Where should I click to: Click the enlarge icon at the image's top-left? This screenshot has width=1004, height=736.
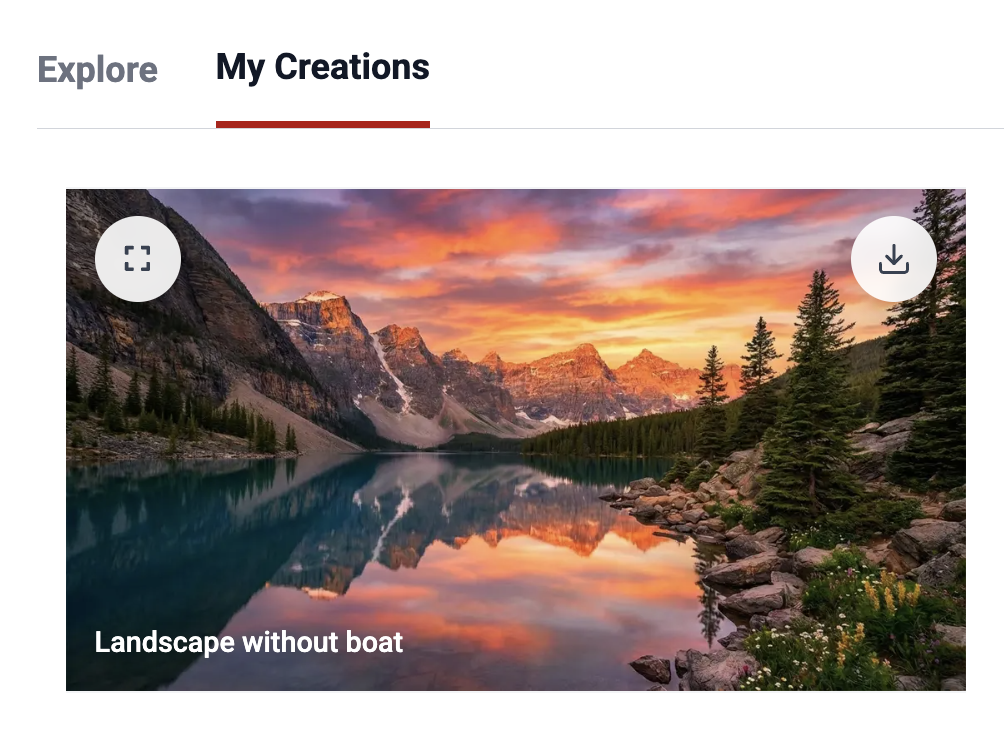tap(138, 259)
